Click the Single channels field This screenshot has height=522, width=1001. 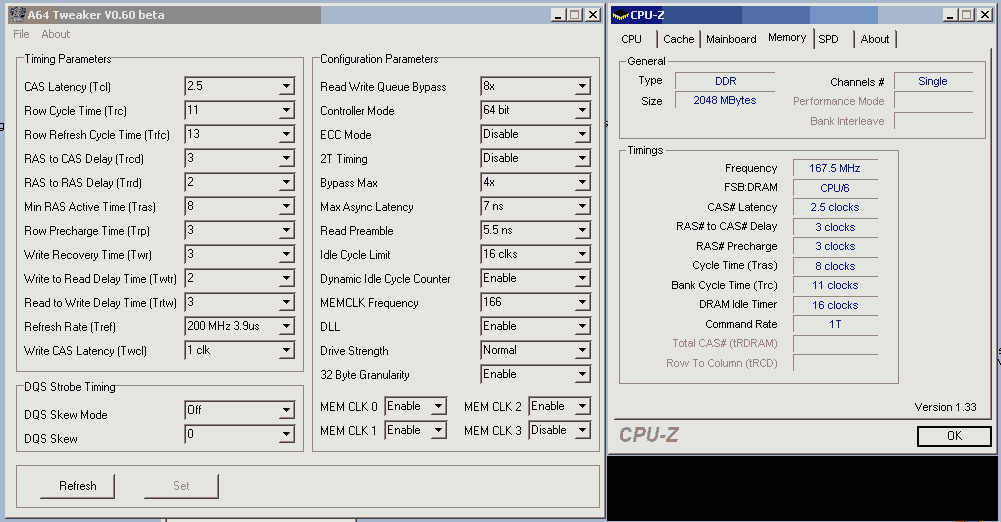coord(933,81)
